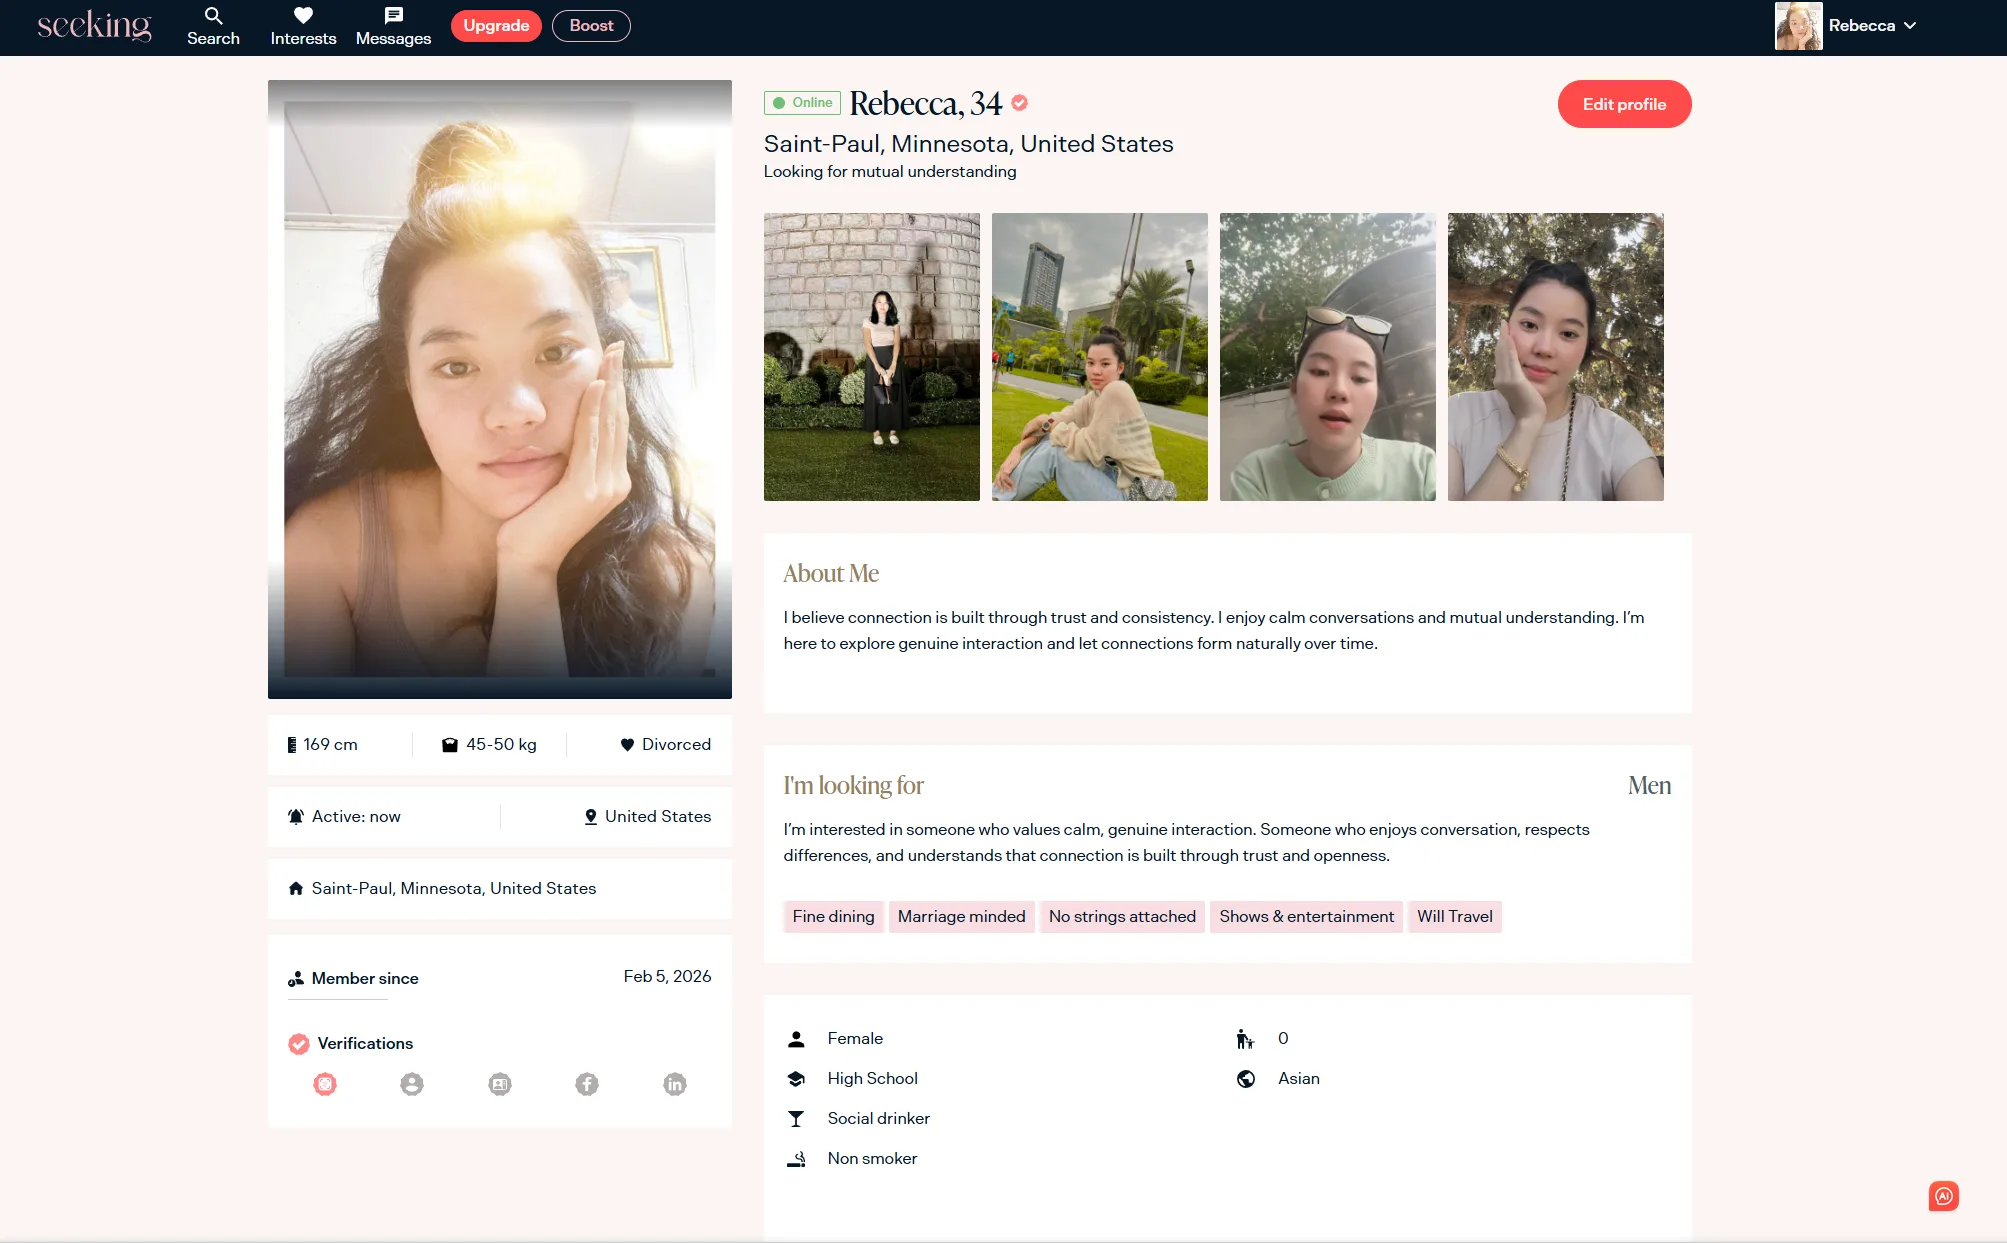This screenshot has width=2007, height=1243.
Task: Go to Seeking home logo
Action: coord(94,26)
